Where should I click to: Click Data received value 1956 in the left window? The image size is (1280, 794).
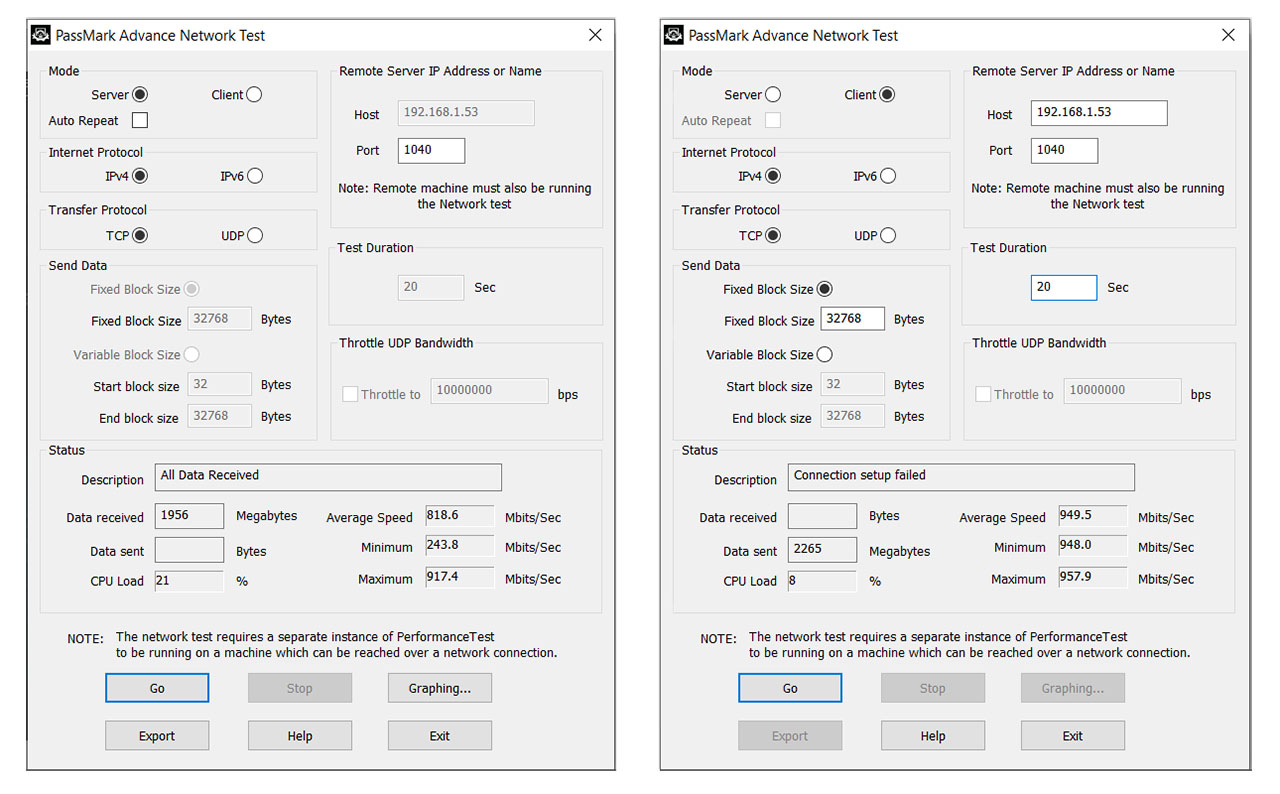point(189,516)
